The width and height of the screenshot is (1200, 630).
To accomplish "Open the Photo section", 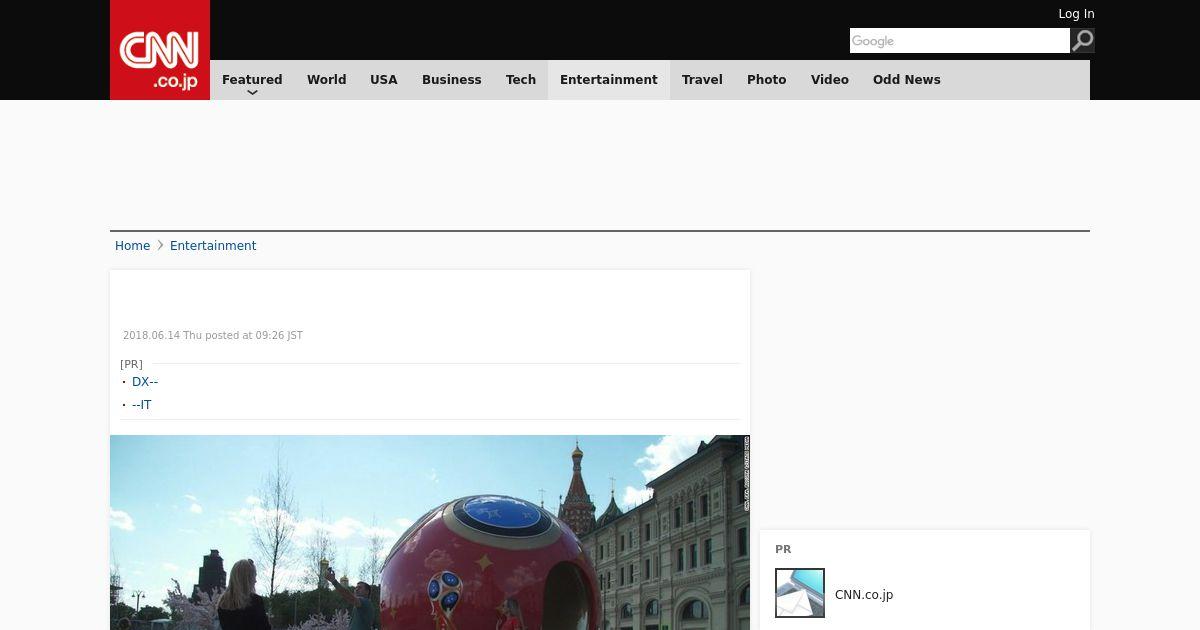I will (767, 80).
